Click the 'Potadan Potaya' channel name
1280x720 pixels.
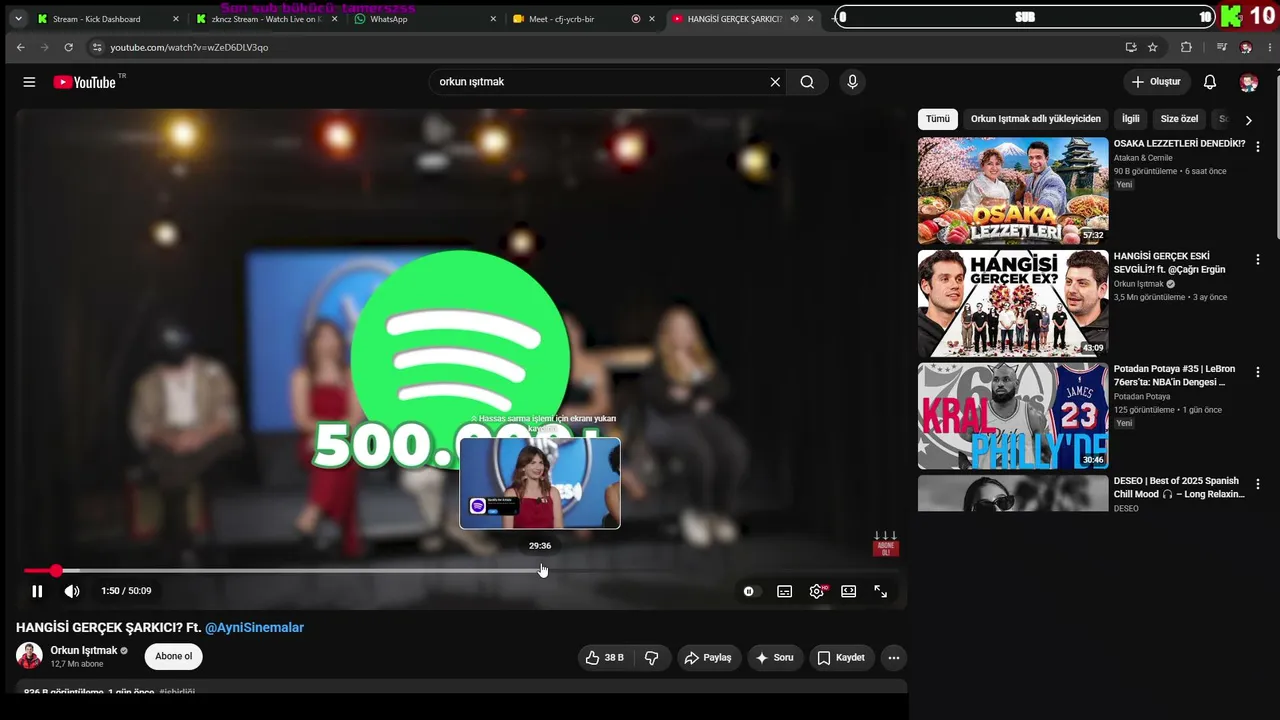pos(1142,397)
